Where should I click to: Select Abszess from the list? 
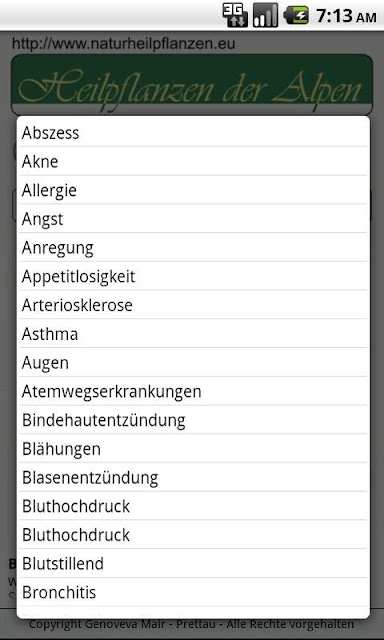click(193, 133)
